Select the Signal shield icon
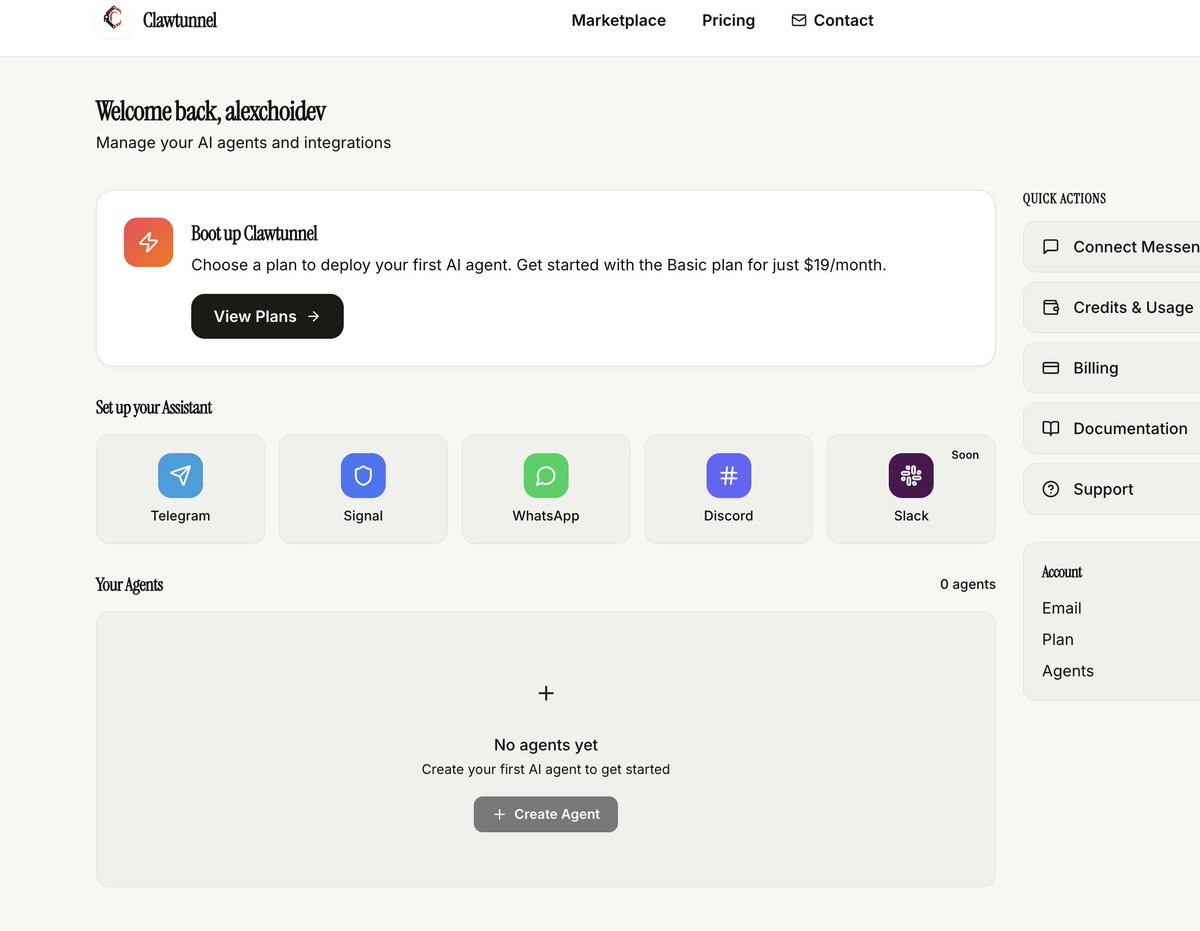The width and height of the screenshot is (1200, 931). click(363, 475)
